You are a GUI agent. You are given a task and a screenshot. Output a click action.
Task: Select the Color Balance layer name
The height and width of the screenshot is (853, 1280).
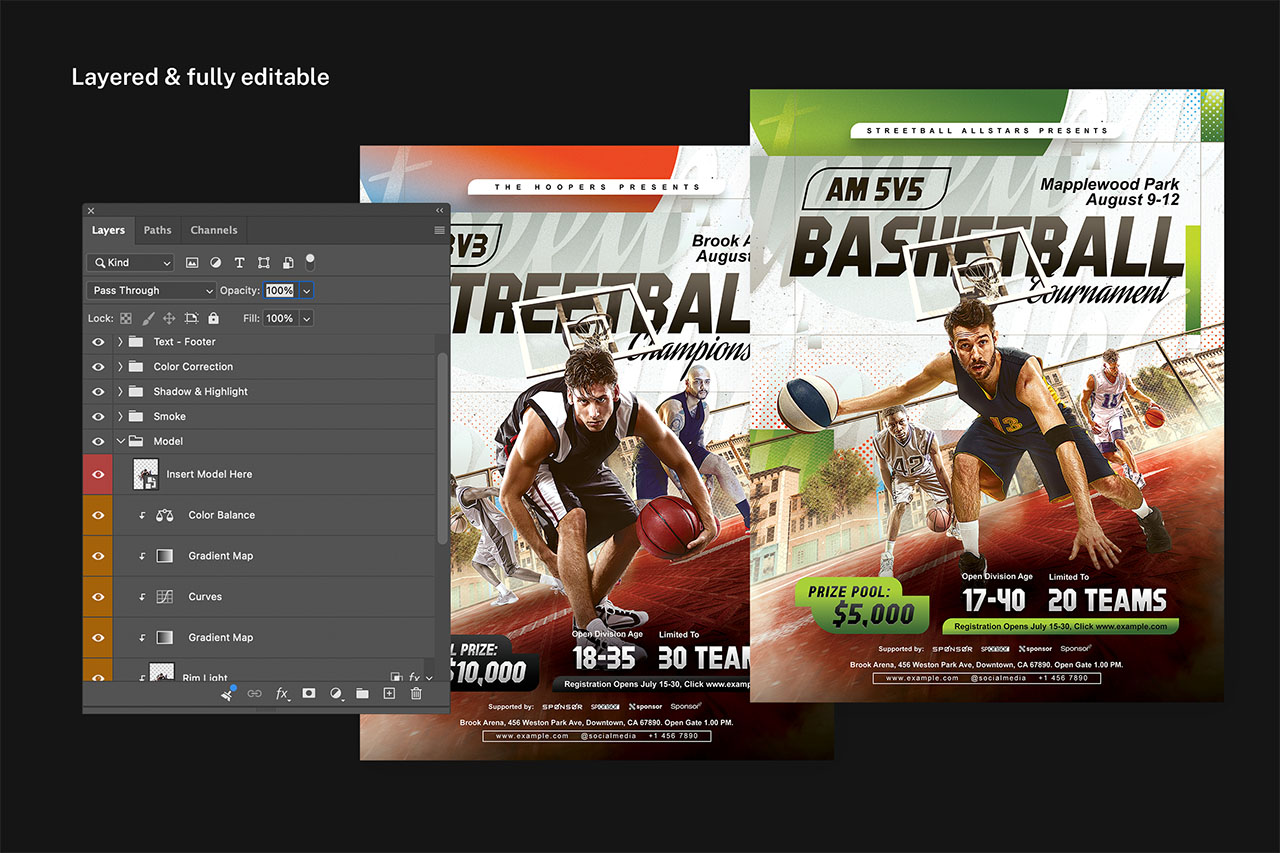click(x=222, y=515)
